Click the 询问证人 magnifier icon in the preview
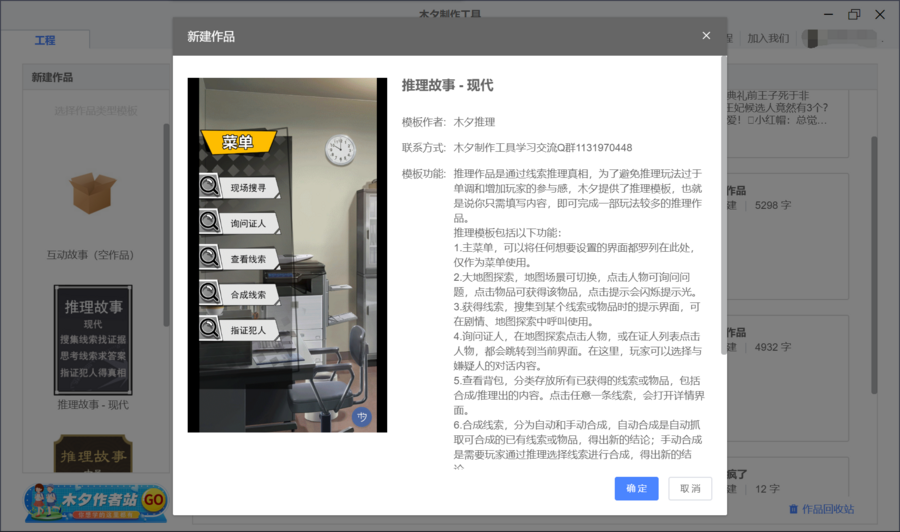The image size is (900, 532). coord(210,222)
